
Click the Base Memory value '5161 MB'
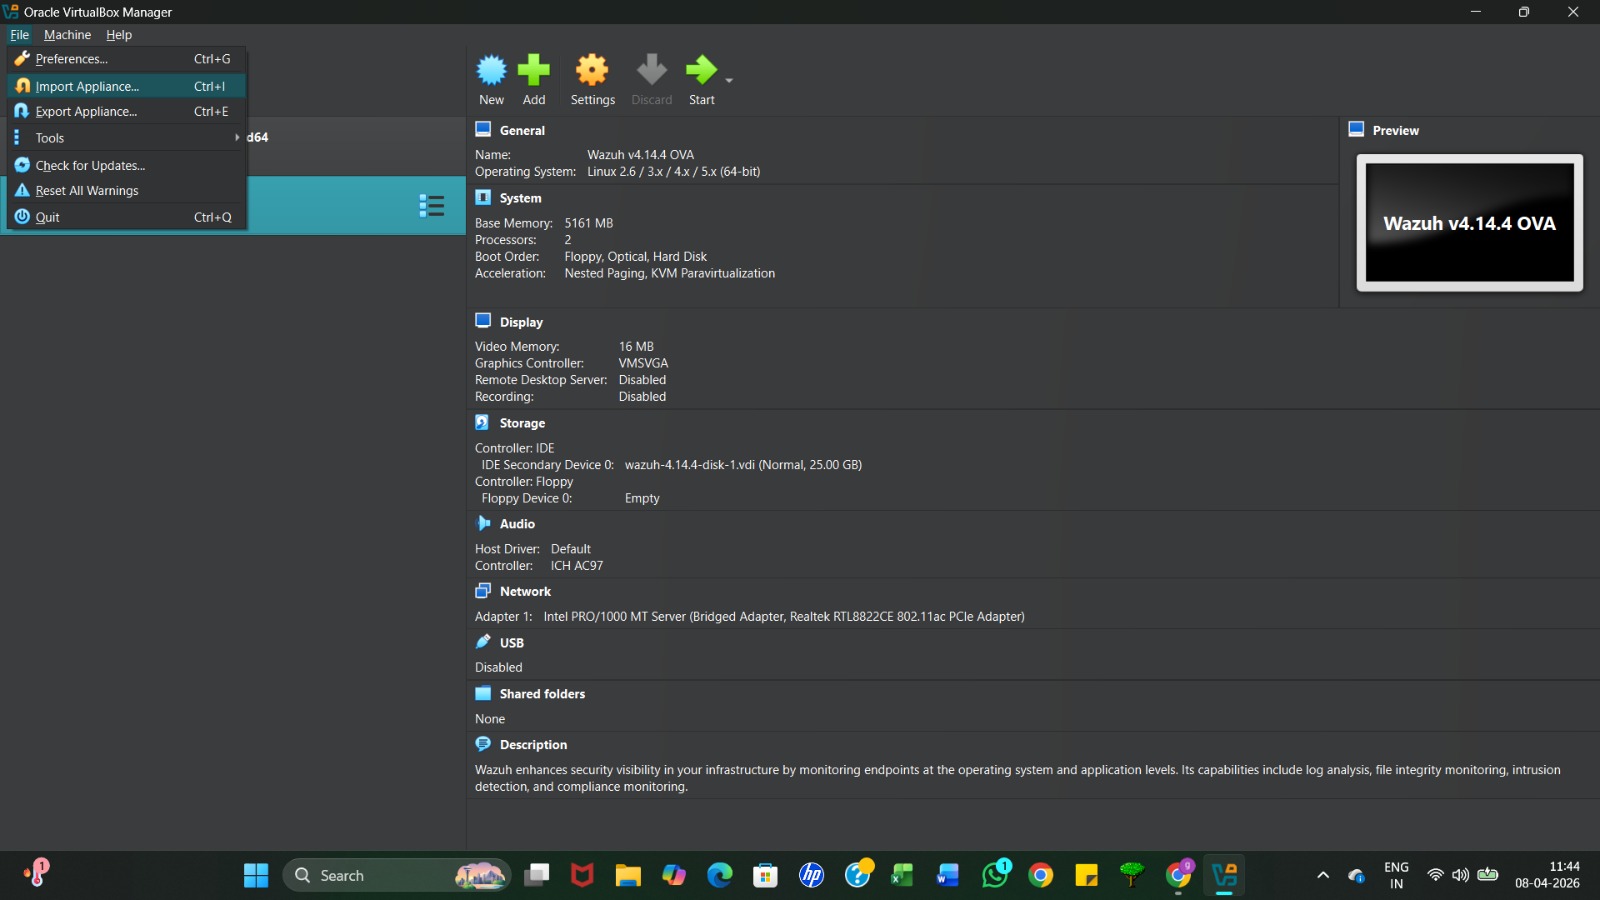point(588,223)
